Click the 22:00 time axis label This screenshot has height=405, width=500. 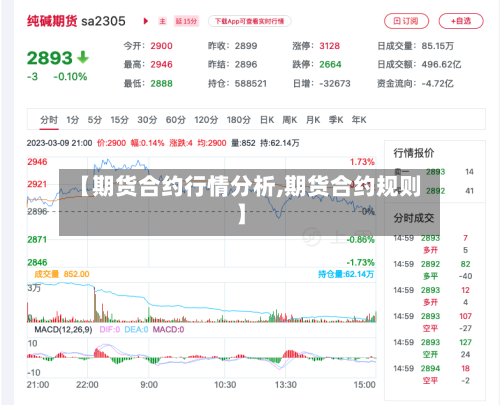click(x=87, y=385)
